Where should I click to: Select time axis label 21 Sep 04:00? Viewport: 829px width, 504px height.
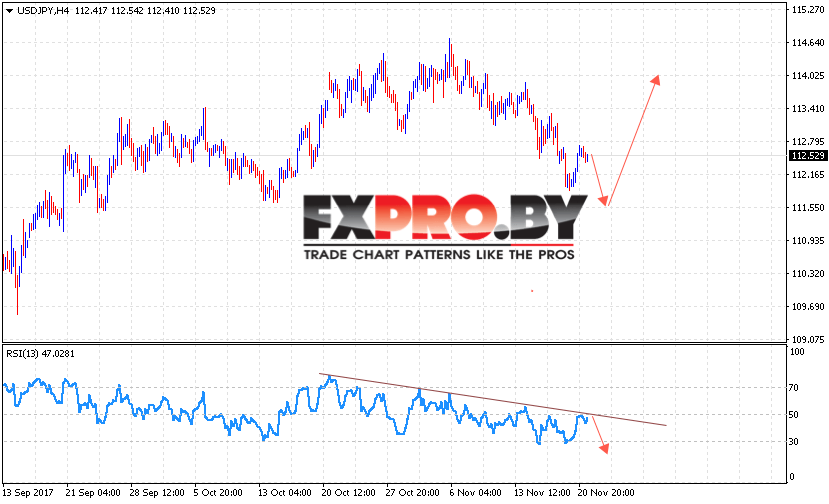[93, 492]
